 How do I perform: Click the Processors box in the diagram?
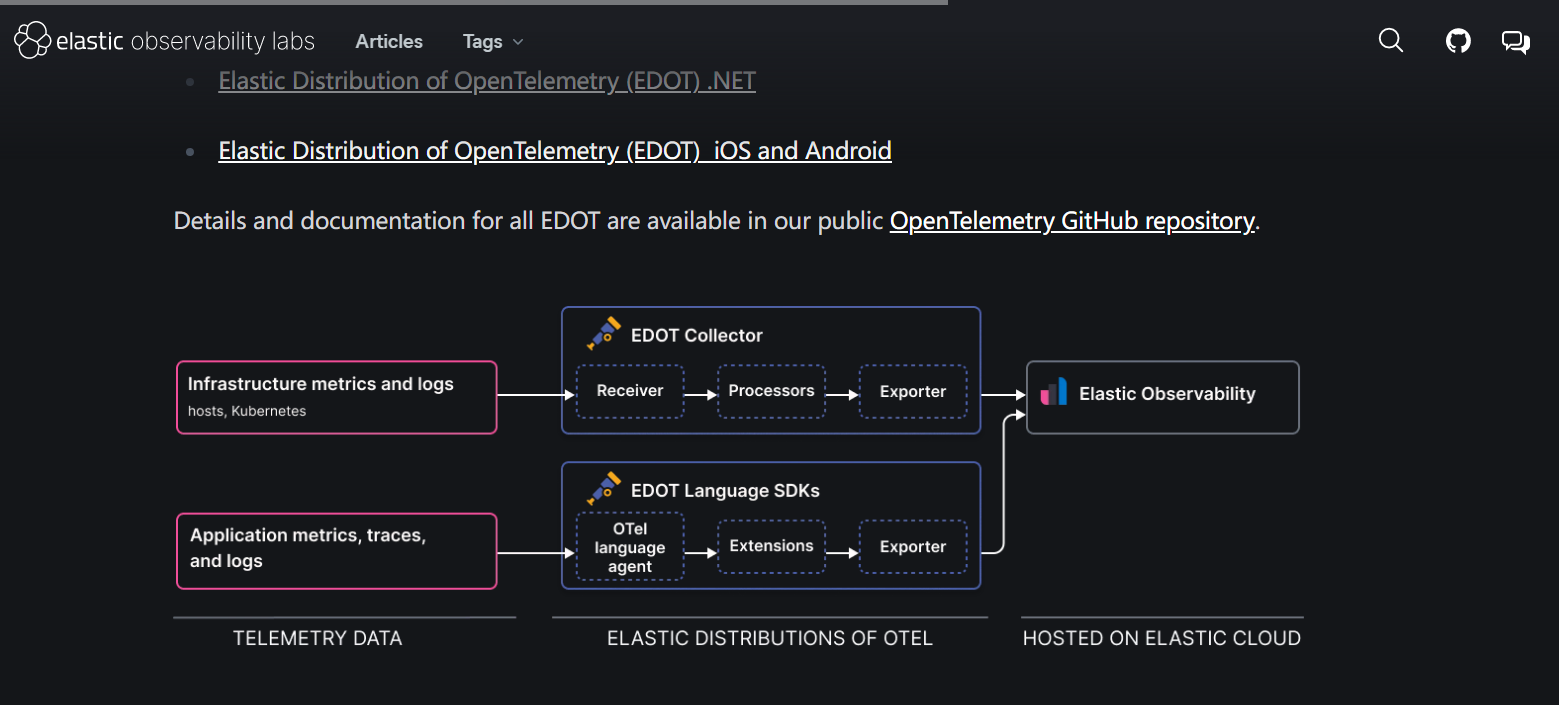click(771, 391)
